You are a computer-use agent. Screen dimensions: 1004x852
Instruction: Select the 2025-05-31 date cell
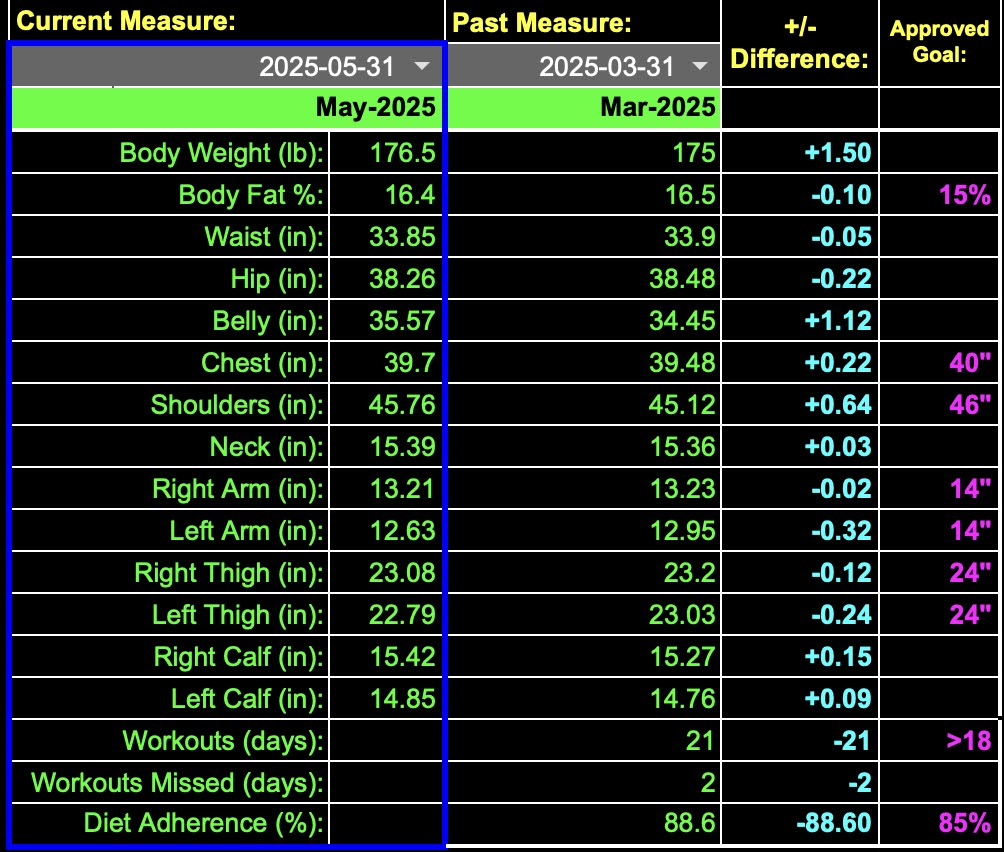pos(326,67)
